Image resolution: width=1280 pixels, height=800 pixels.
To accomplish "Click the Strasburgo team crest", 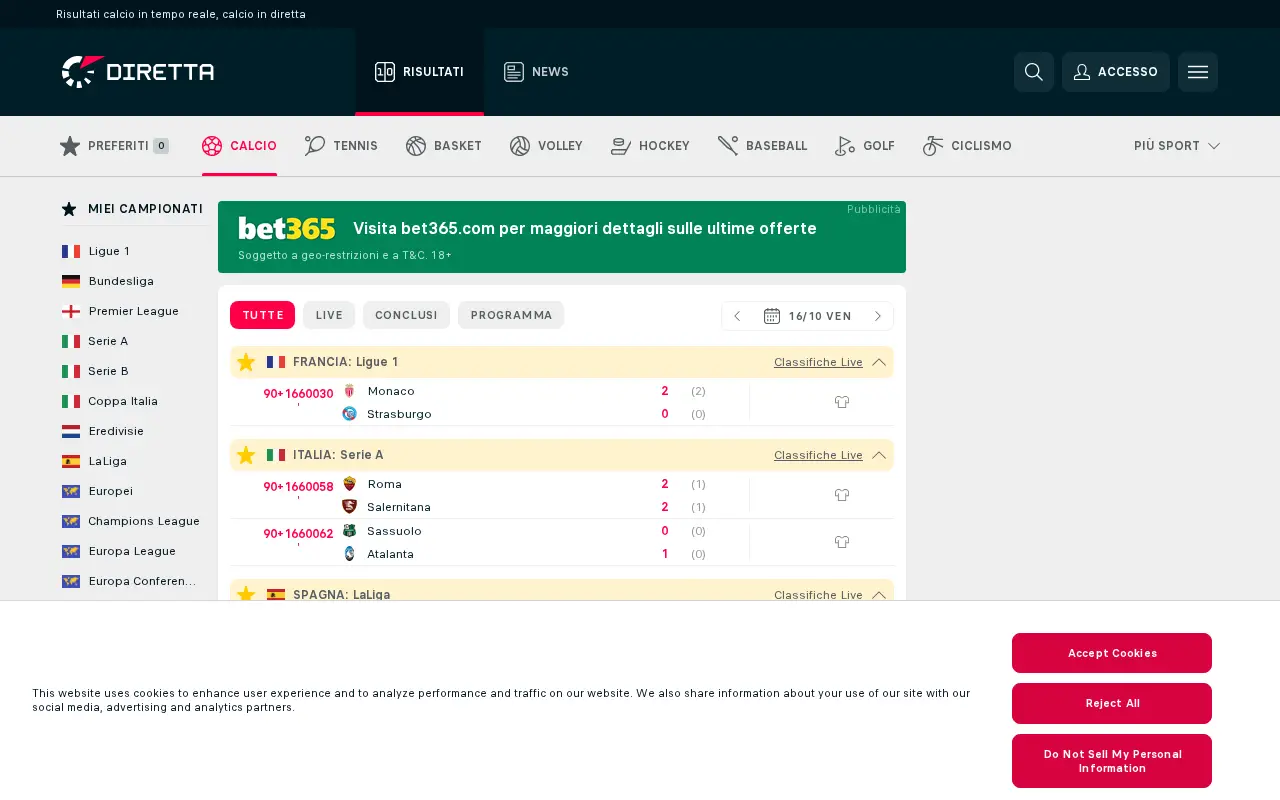I will (350, 414).
